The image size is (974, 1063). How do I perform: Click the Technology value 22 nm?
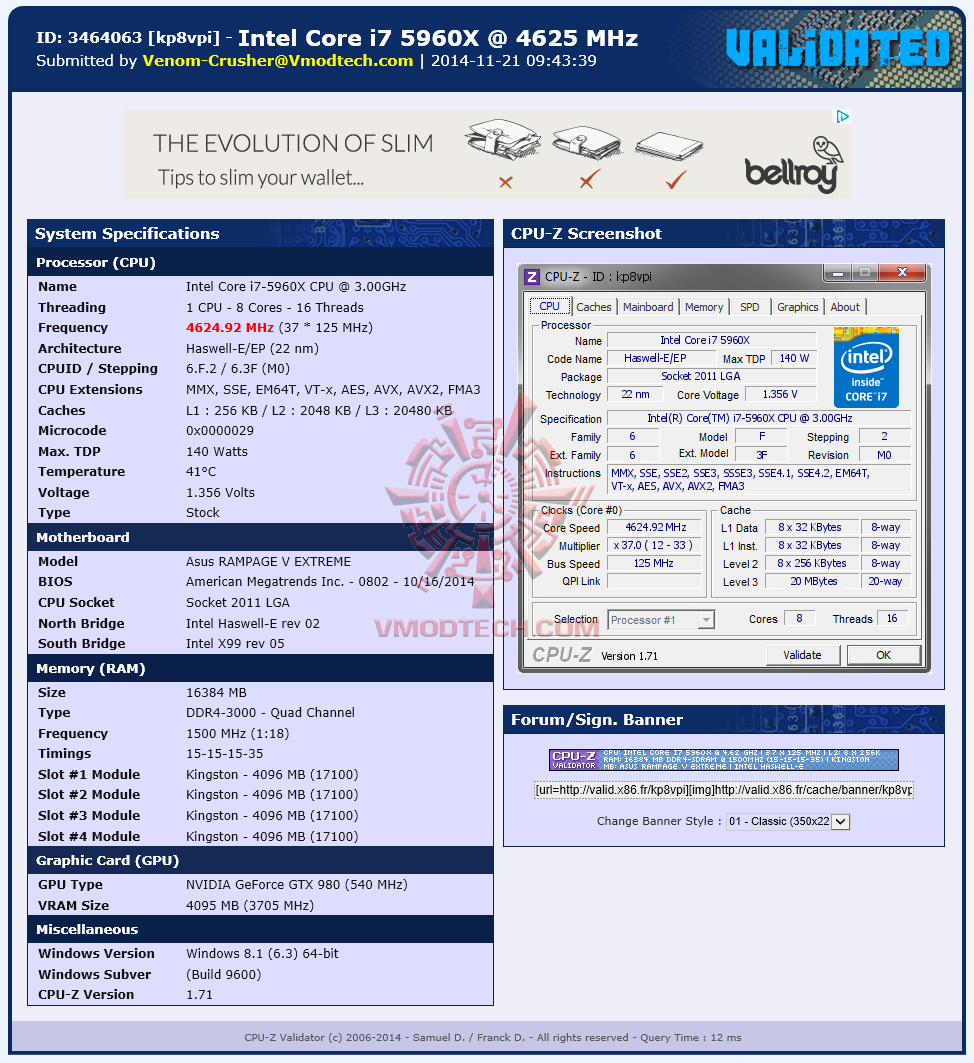635,394
